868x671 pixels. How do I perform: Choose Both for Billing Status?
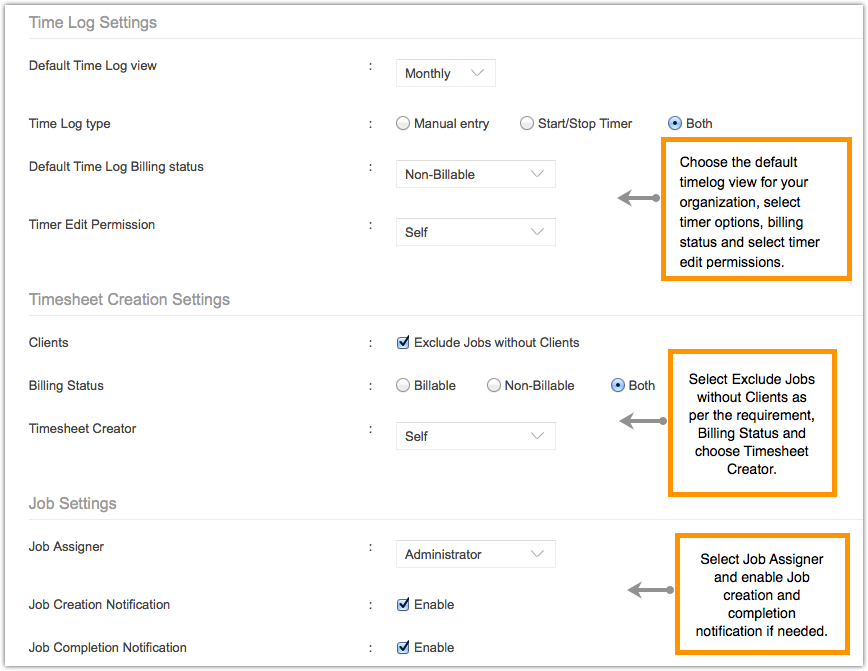(618, 386)
